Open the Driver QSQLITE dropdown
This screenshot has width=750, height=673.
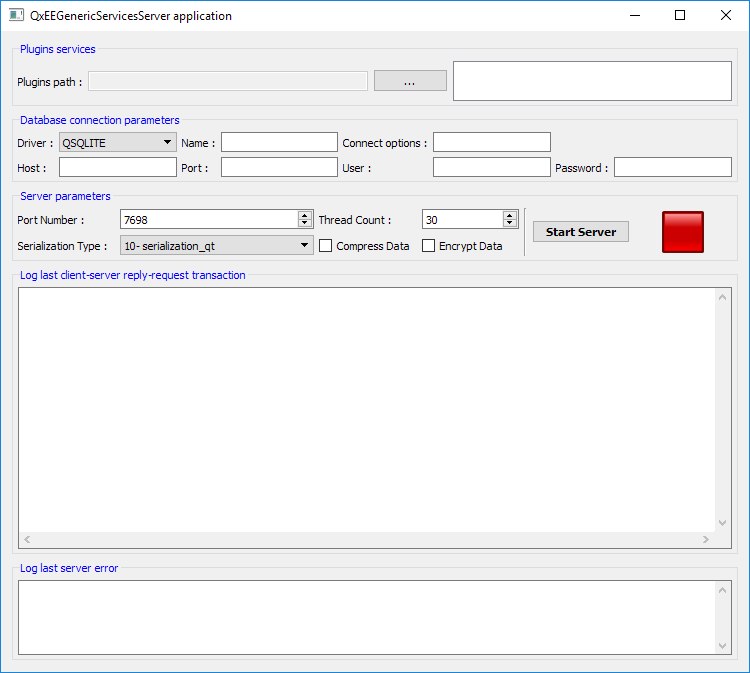117,143
